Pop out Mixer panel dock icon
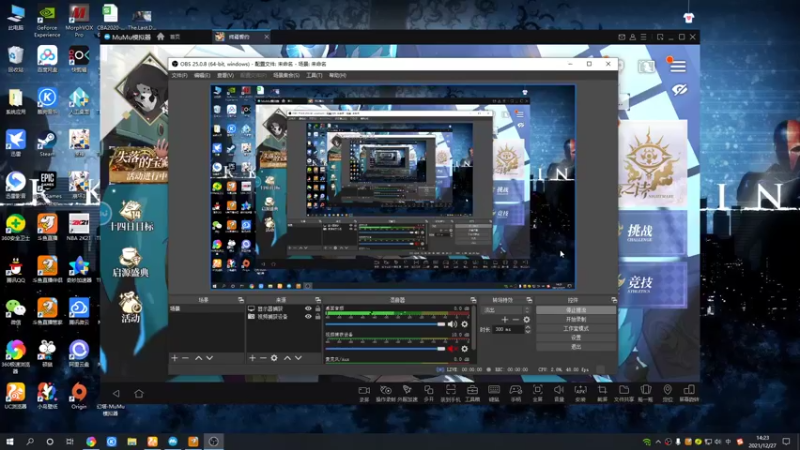Image resolution: width=800 pixels, height=450 pixels. point(473,300)
